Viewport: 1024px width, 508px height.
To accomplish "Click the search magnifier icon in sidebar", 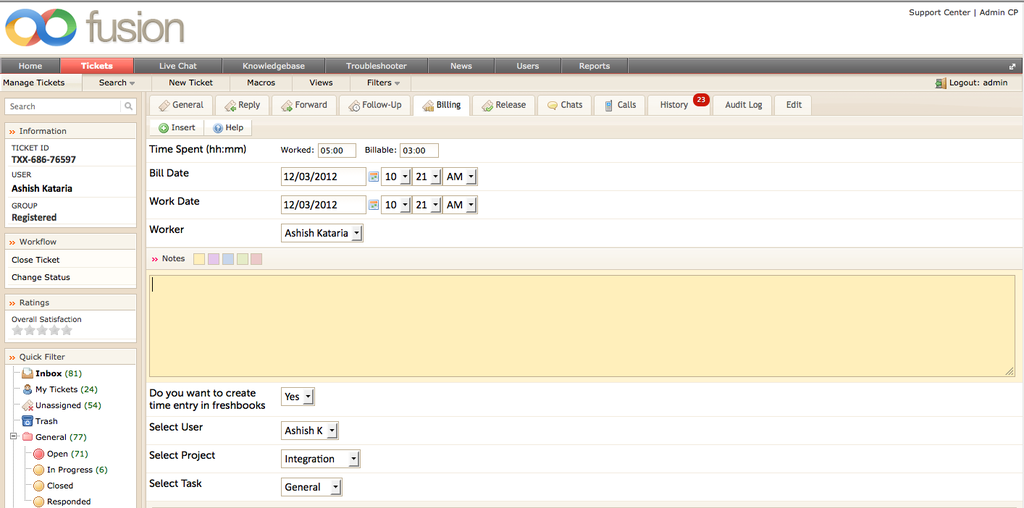I will click(x=128, y=106).
